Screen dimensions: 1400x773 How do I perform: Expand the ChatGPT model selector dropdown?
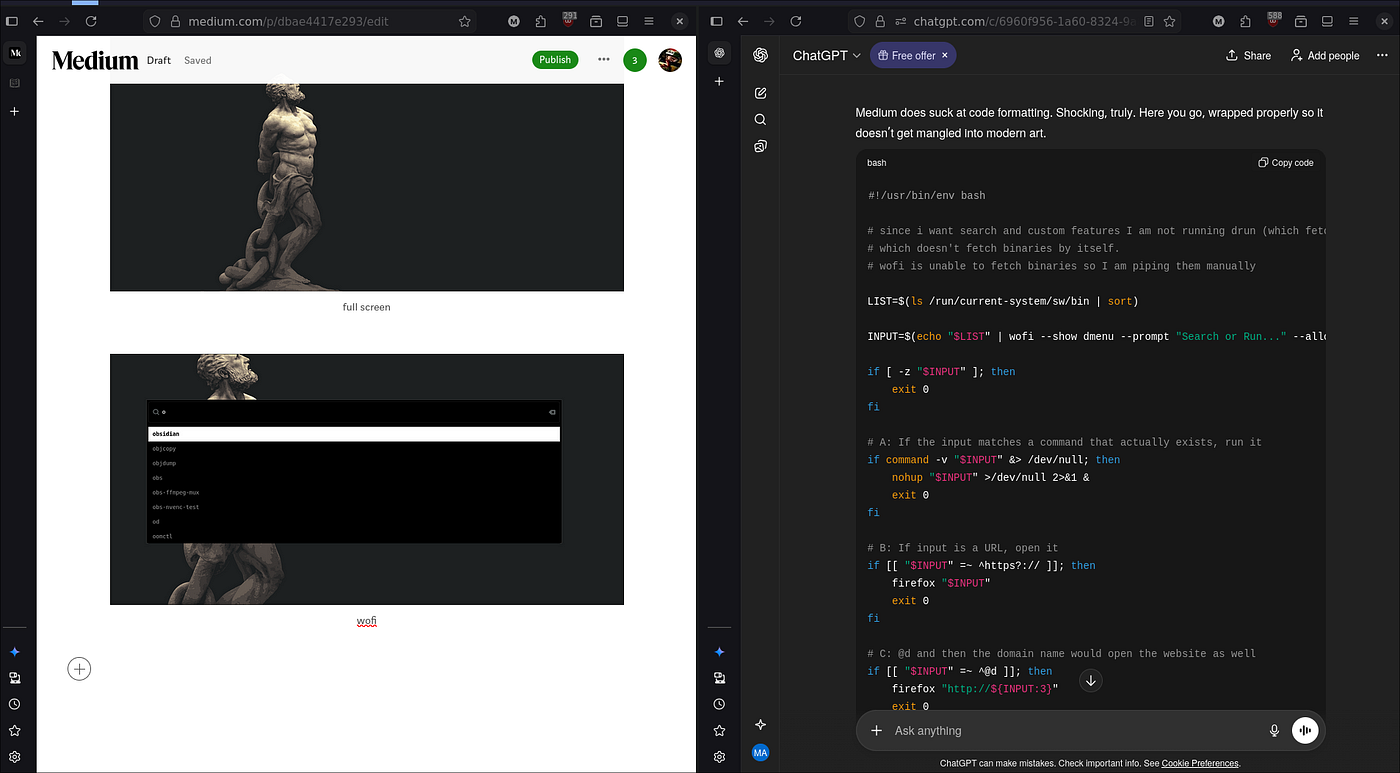827,56
